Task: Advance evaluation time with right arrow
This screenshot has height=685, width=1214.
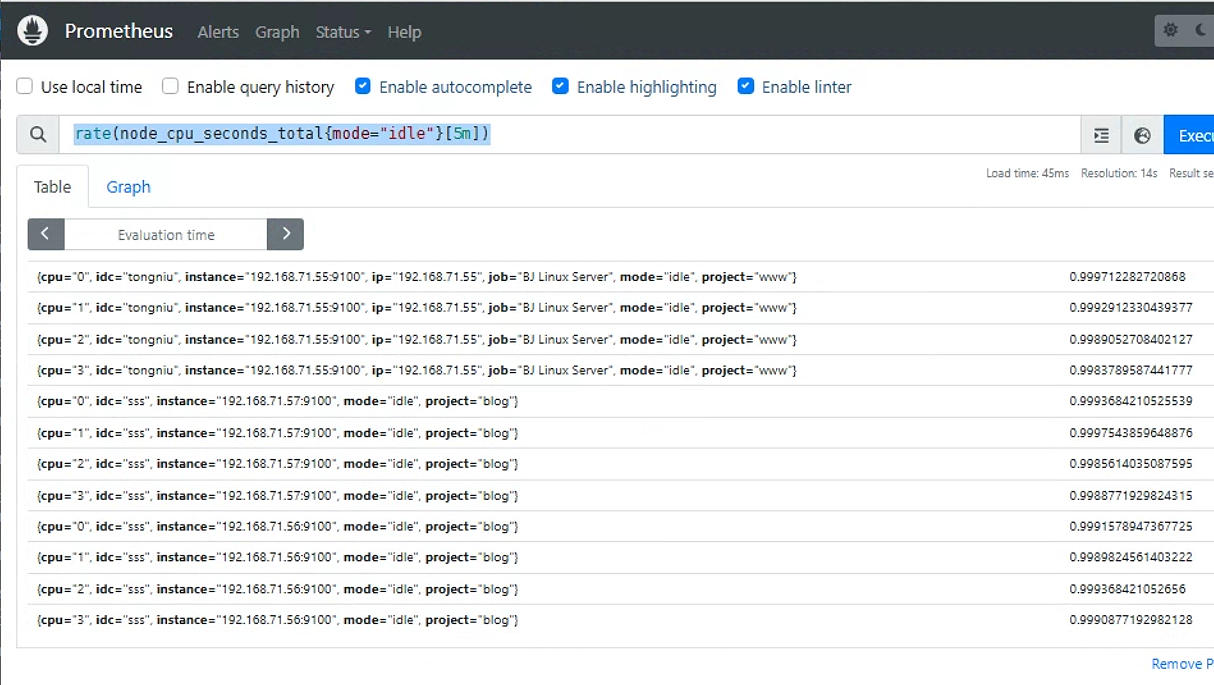Action: tap(285, 234)
